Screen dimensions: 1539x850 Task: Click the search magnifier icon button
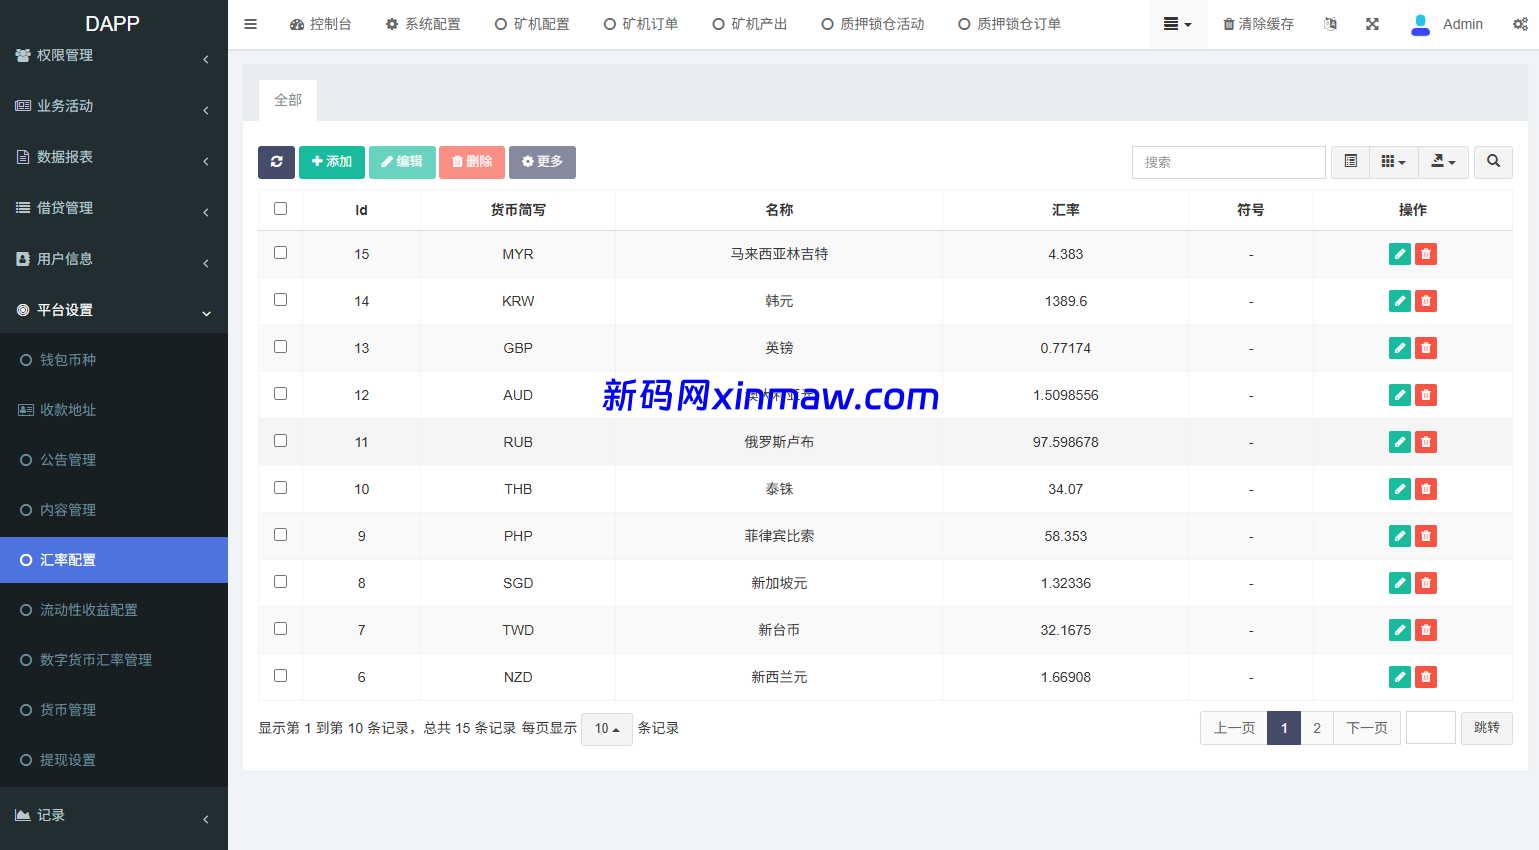(1493, 162)
